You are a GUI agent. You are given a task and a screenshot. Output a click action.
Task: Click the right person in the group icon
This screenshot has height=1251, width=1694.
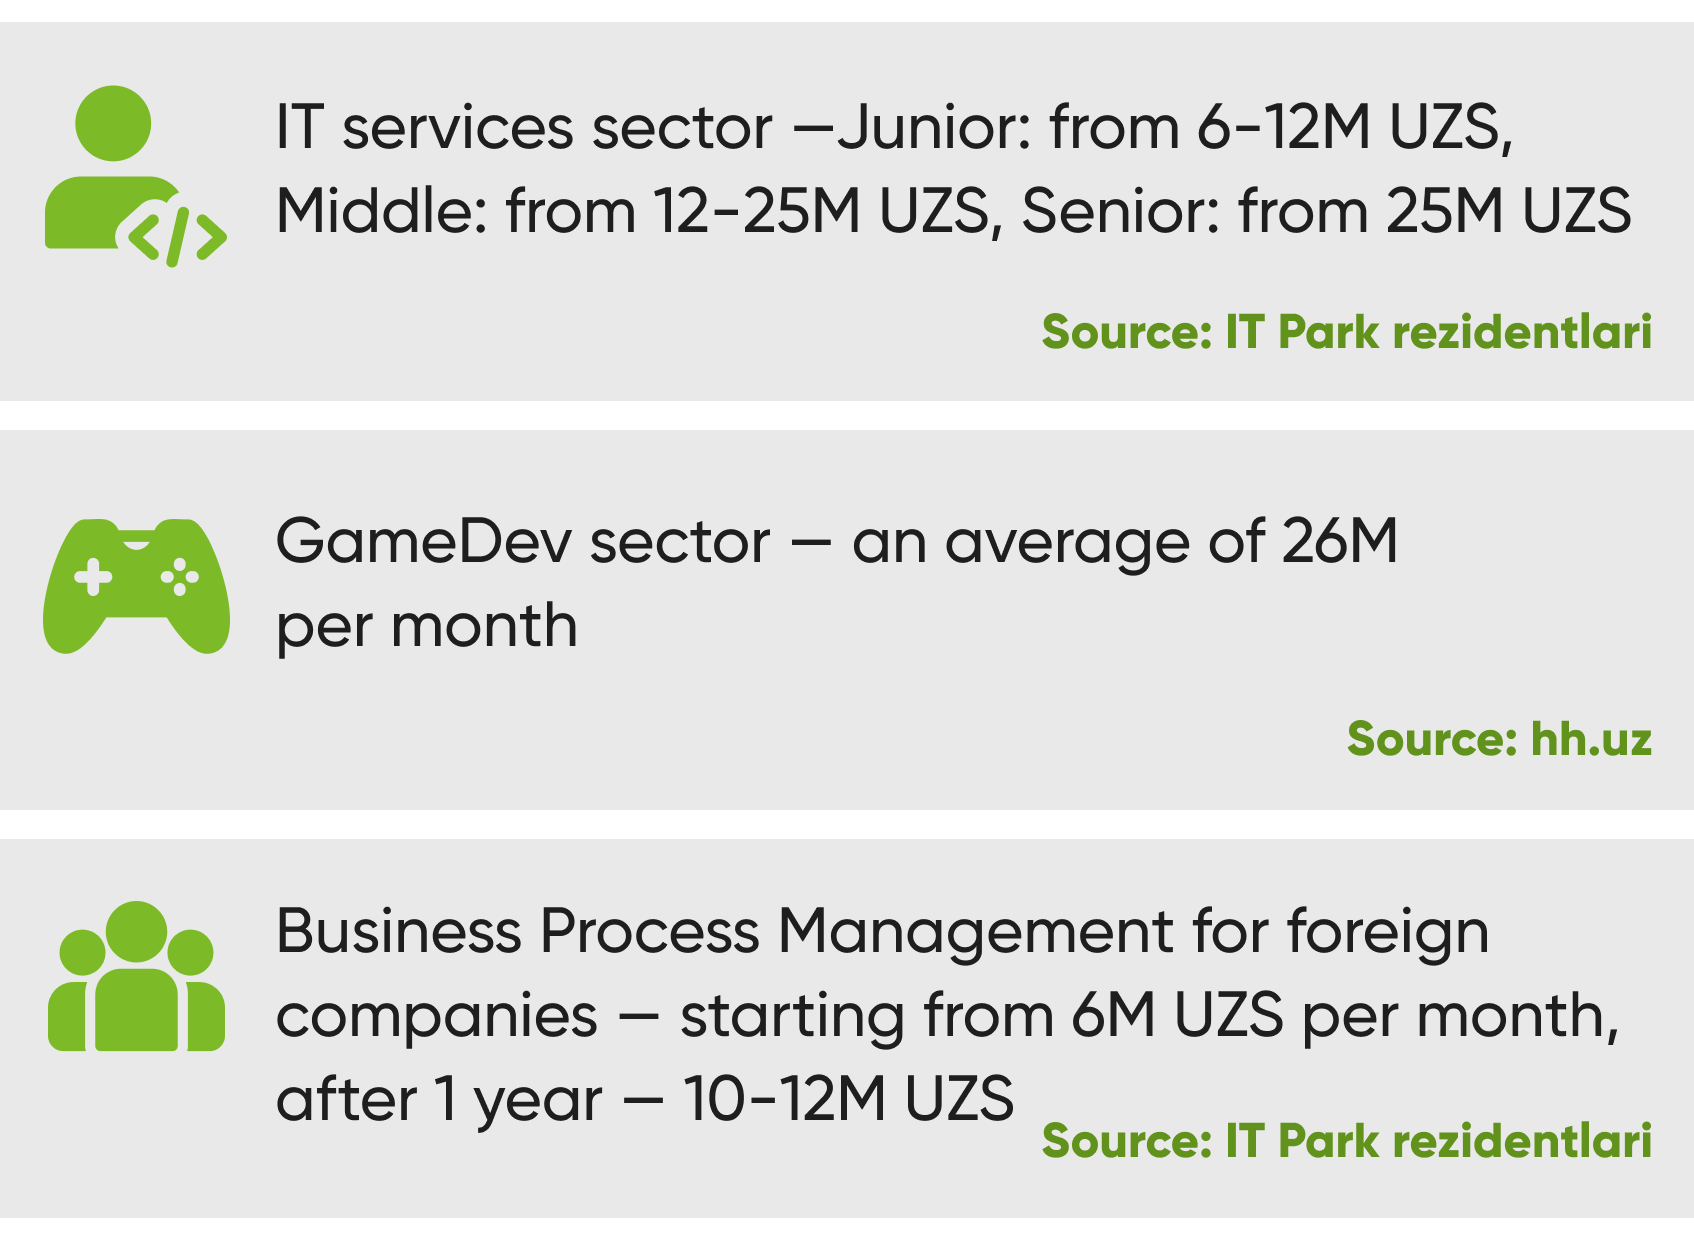(x=198, y=990)
